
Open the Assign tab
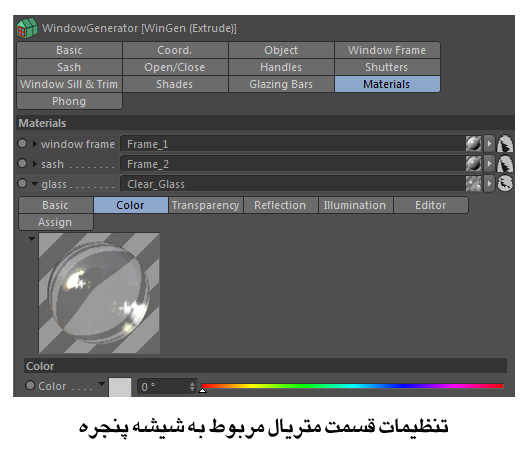tap(56, 222)
